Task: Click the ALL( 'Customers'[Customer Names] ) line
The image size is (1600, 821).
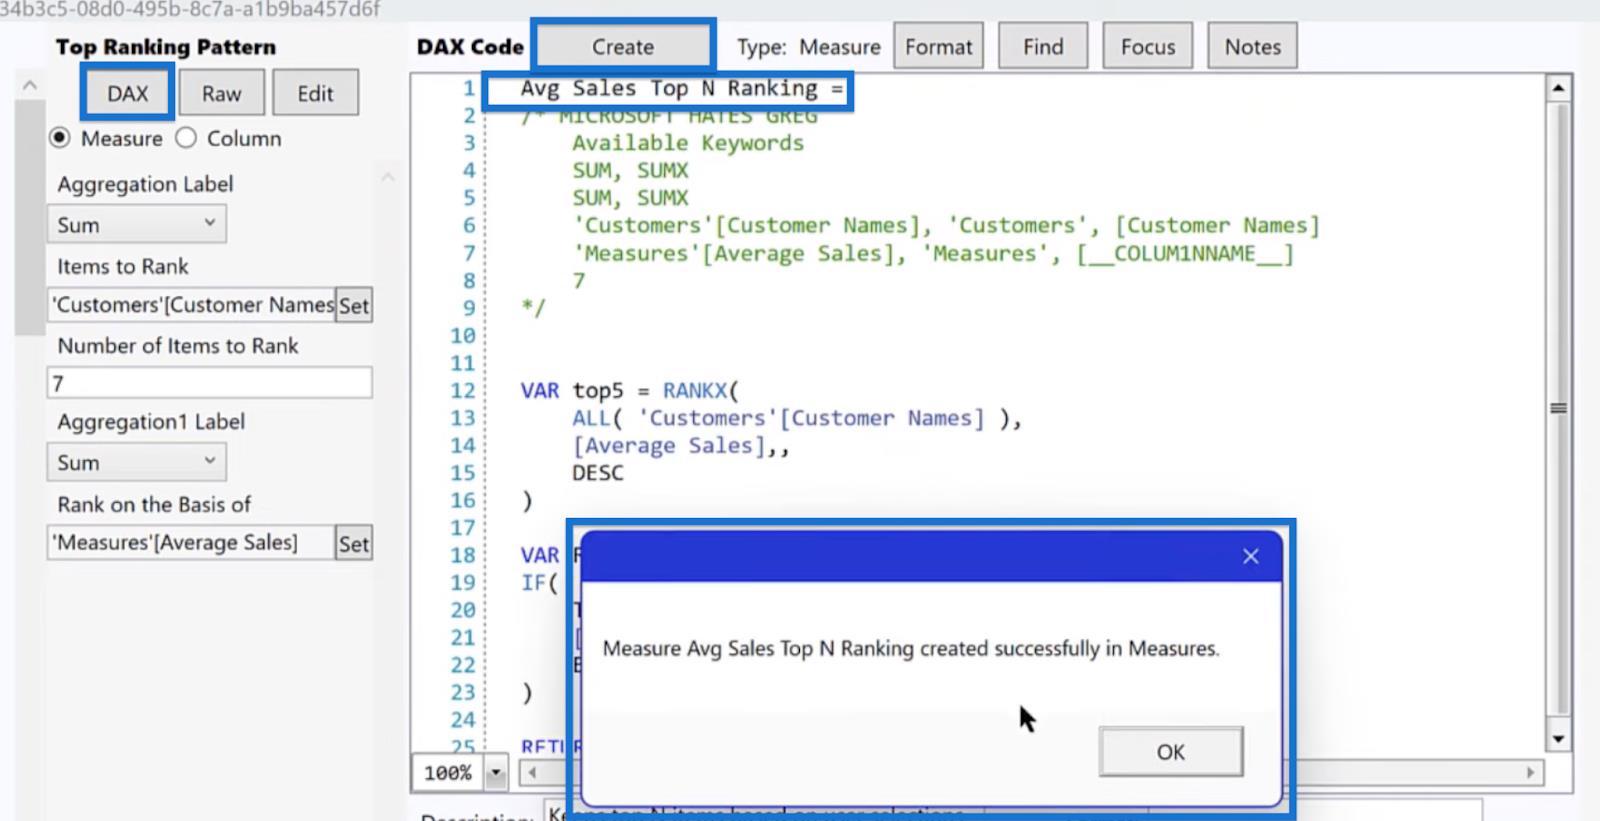Action: (x=797, y=418)
